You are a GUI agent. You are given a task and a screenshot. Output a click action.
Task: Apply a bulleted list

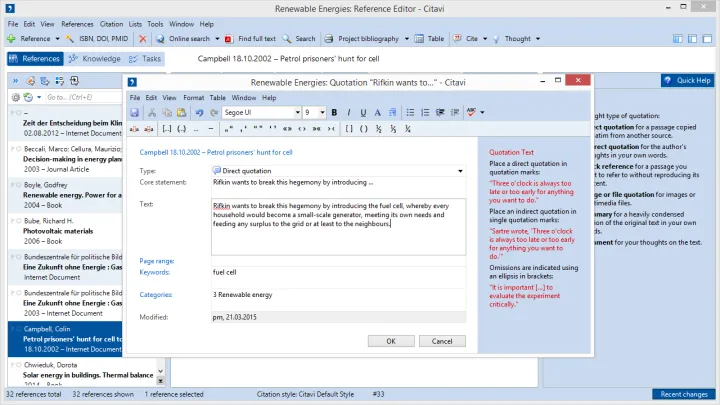pos(410,112)
